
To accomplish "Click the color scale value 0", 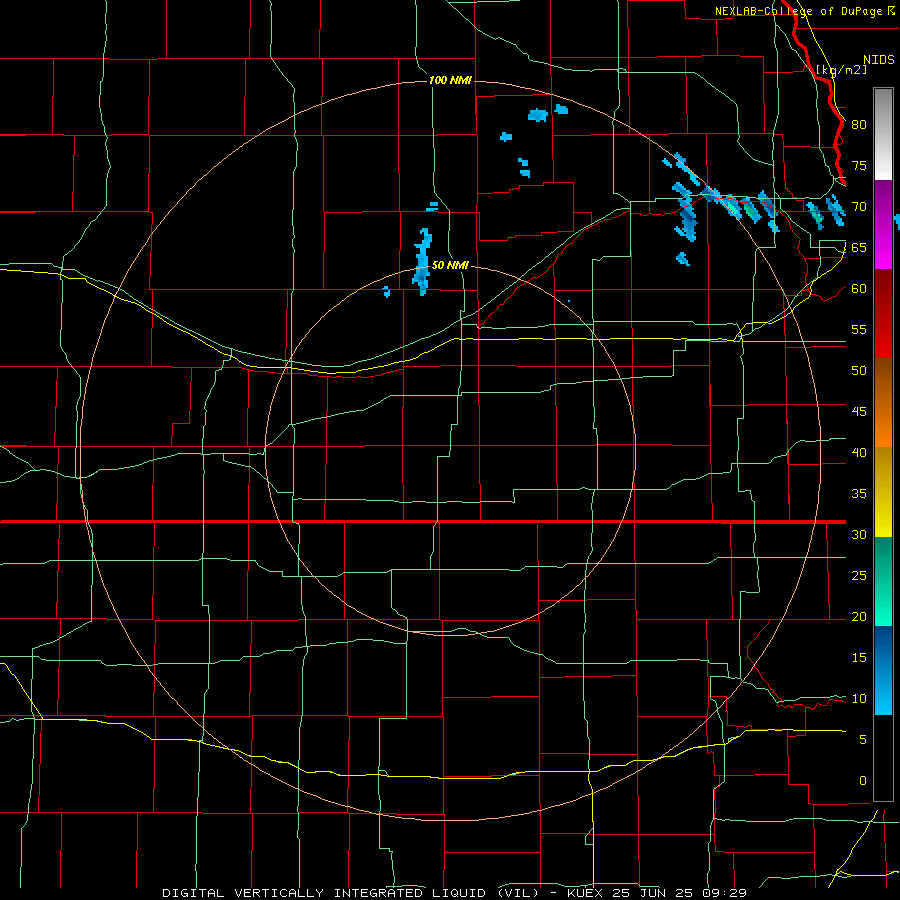I will (x=863, y=781).
